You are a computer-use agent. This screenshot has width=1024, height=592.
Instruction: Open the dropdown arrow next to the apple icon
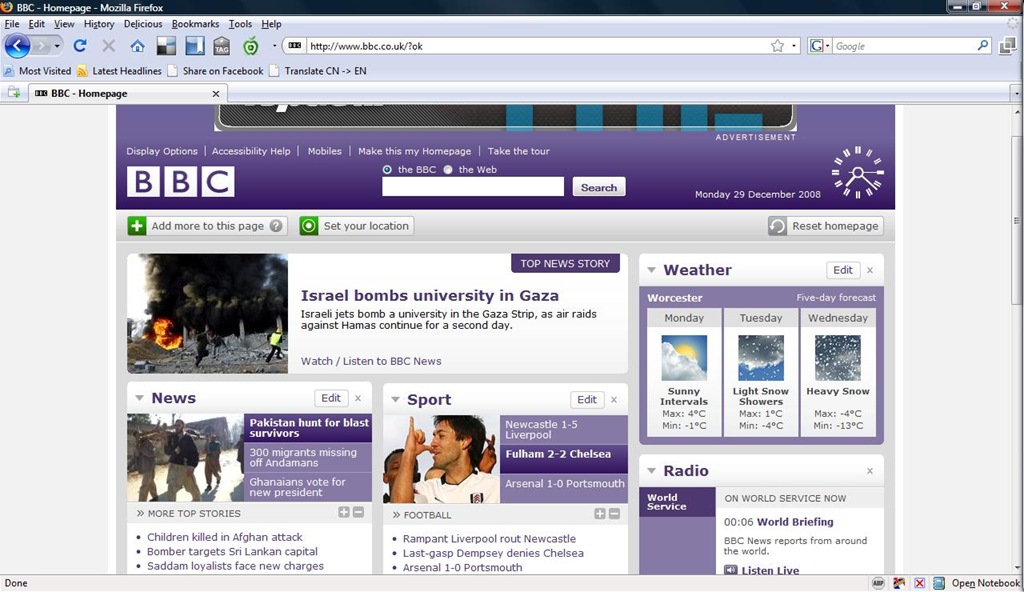tap(274, 46)
